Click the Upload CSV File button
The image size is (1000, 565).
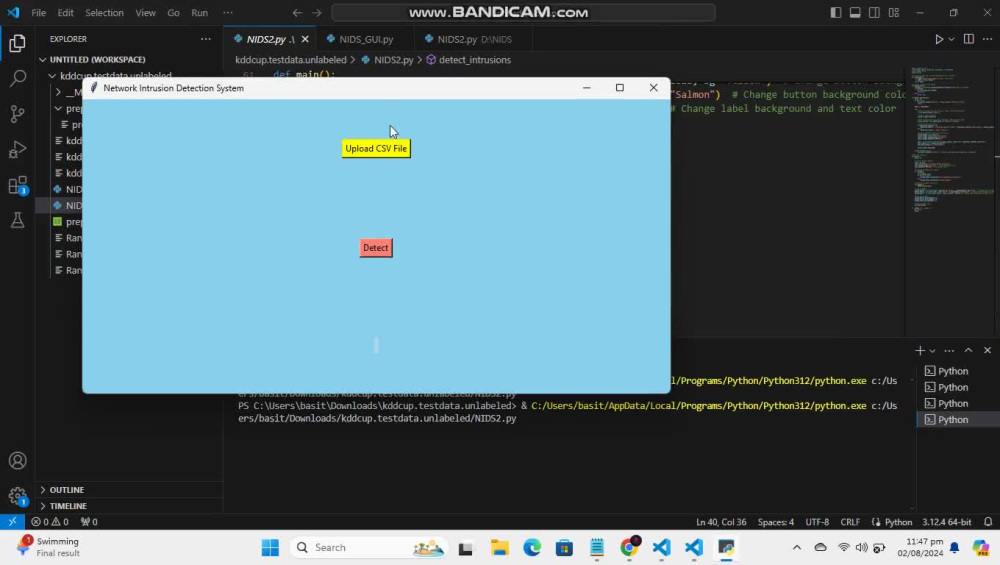[376, 149]
